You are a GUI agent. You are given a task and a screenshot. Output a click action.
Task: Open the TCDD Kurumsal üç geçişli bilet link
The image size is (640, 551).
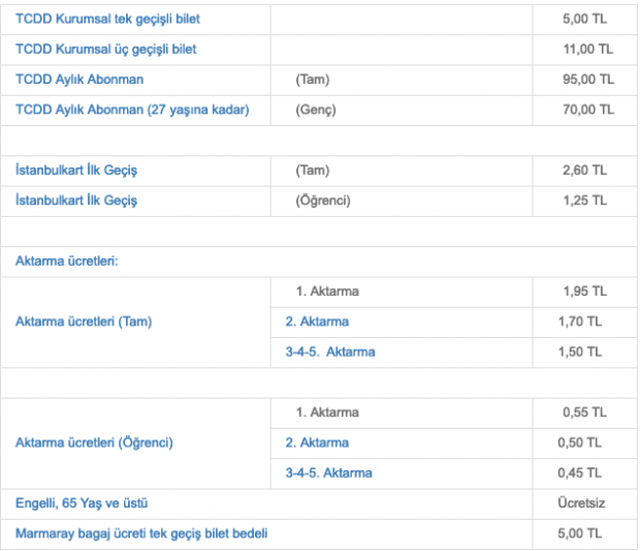tap(106, 48)
